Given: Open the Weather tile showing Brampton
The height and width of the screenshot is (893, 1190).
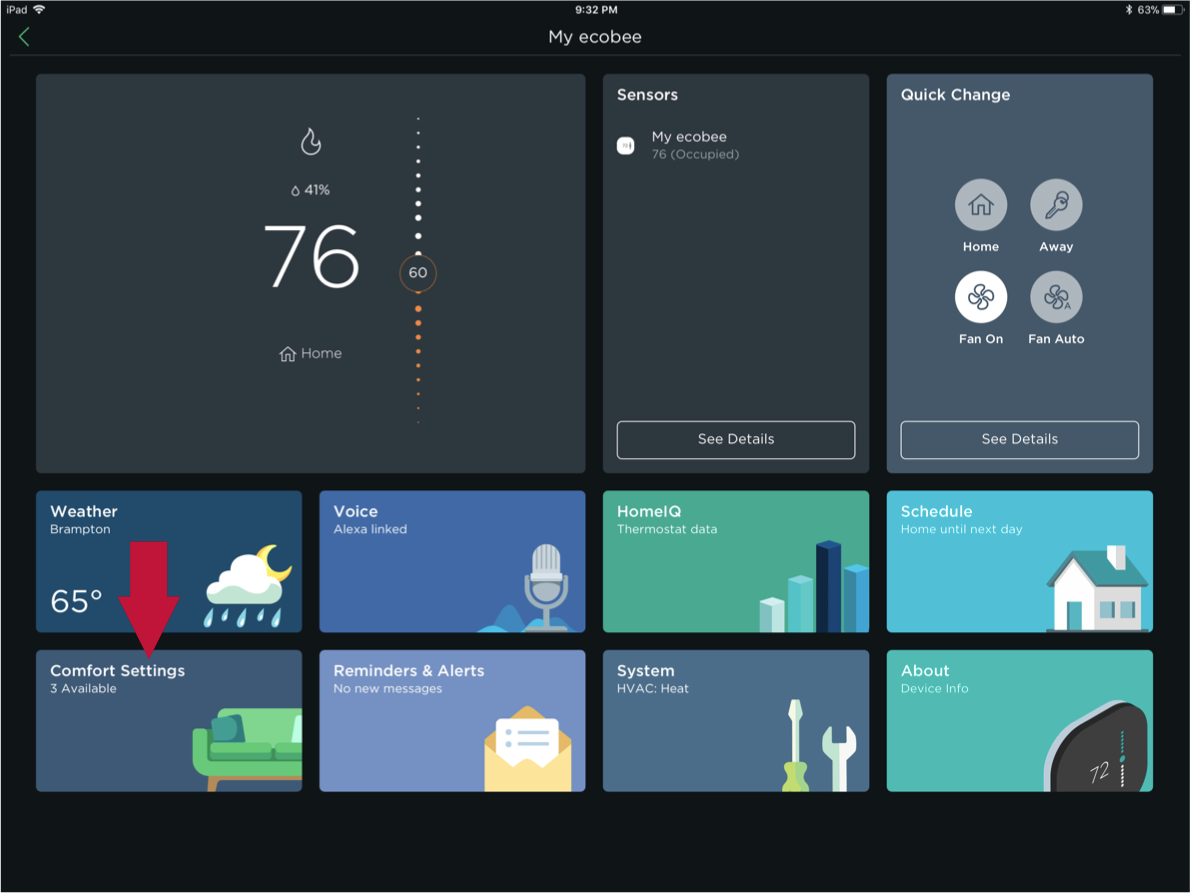Looking at the screenshot, I should click(168, 561).
